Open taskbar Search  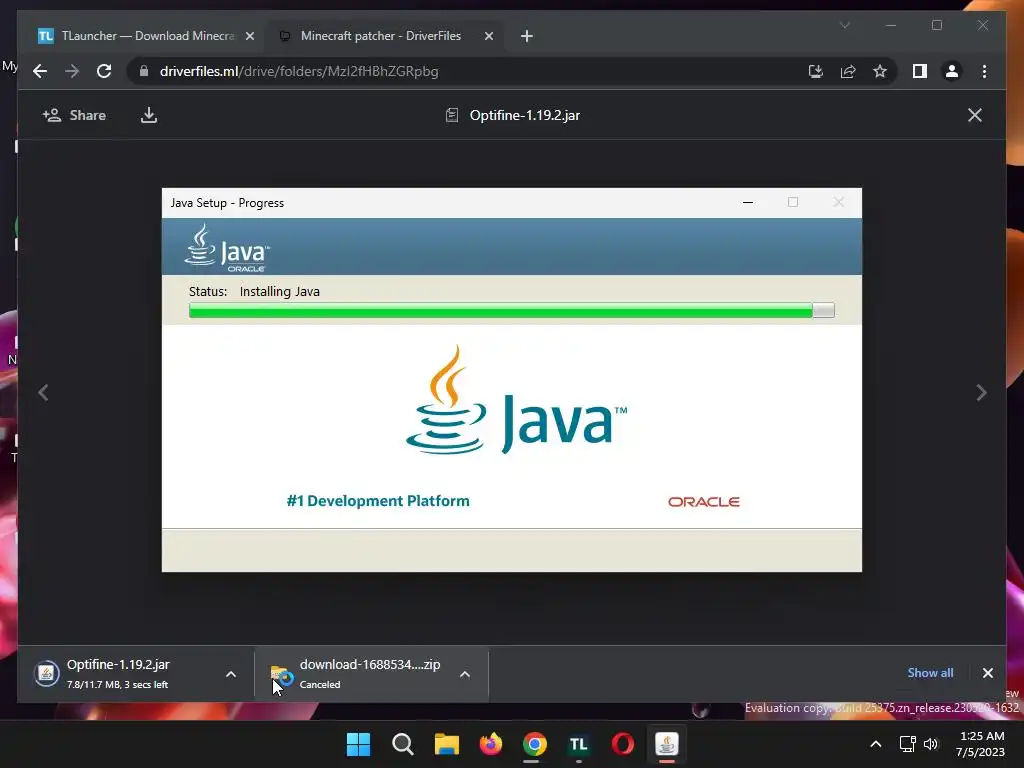pyautogui.click(x=402, y=744)
